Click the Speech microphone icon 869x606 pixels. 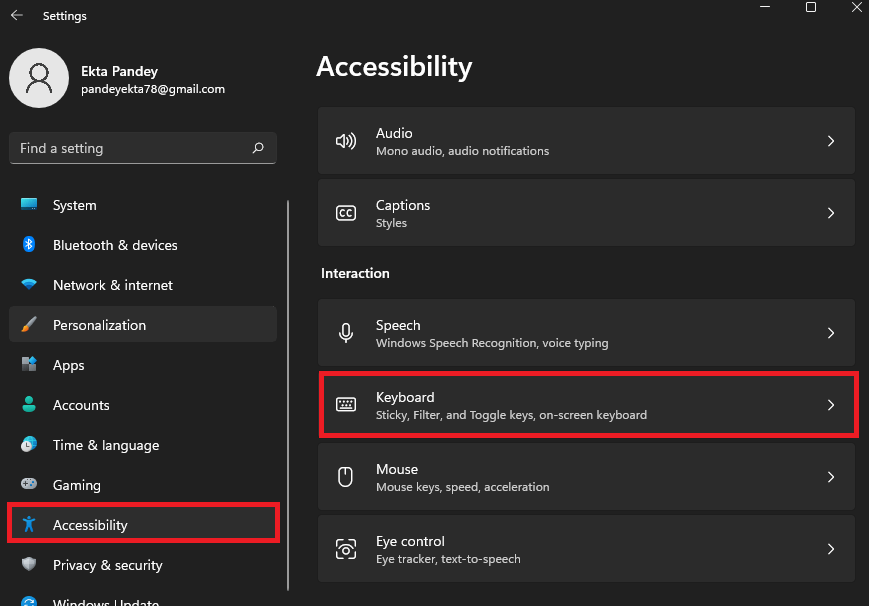point(346,333)
